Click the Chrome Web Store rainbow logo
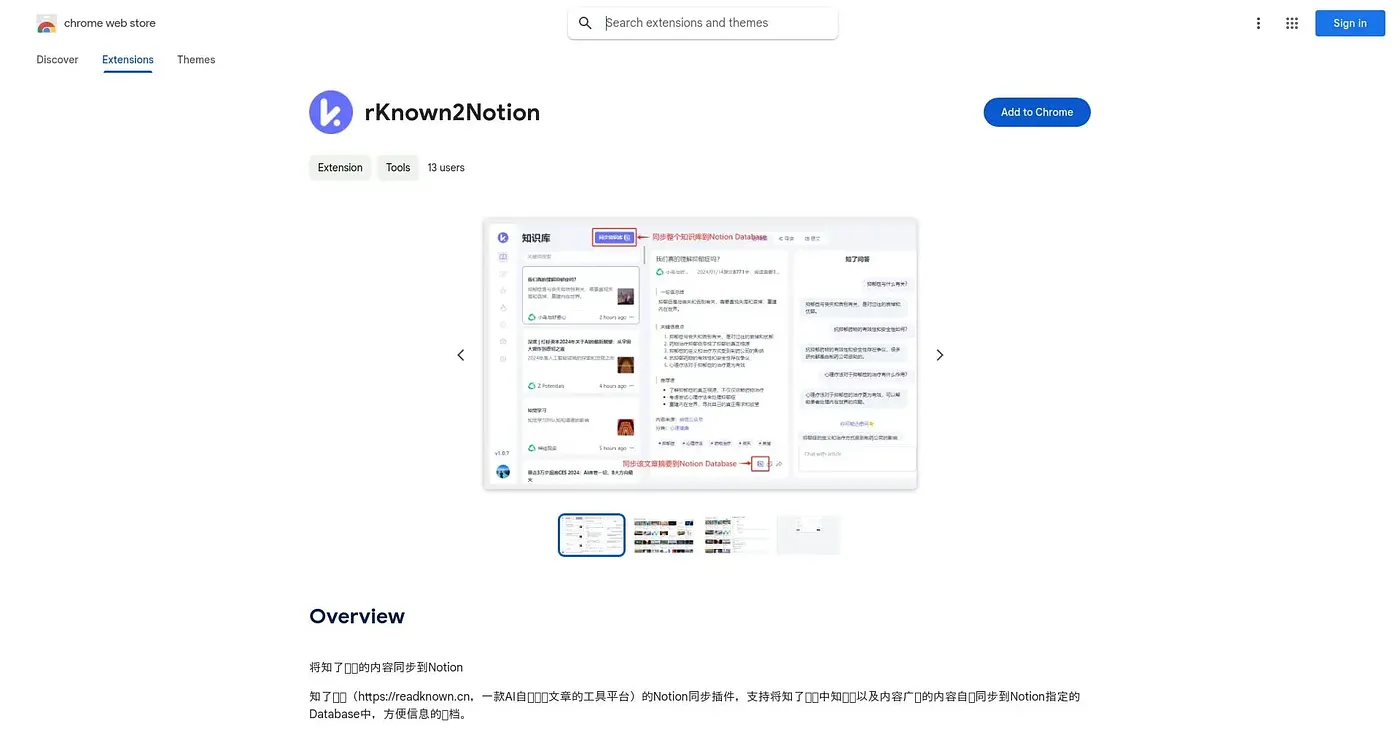 click(x=46, y=23)
